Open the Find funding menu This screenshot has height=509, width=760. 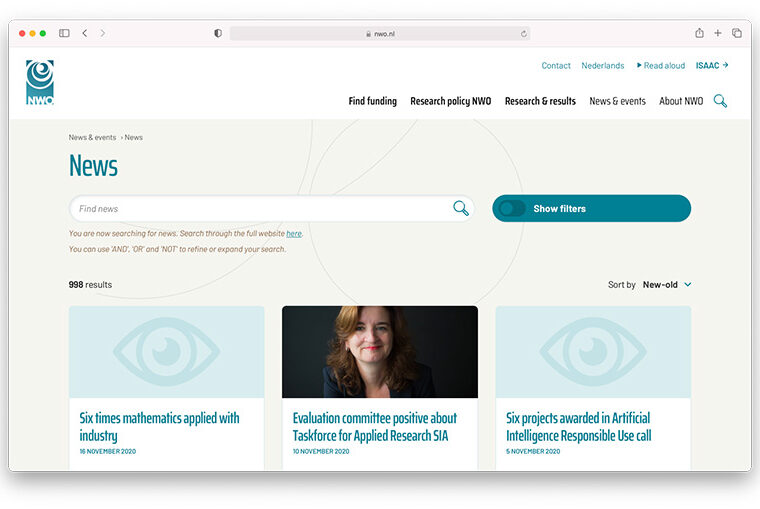click(372, 101)
